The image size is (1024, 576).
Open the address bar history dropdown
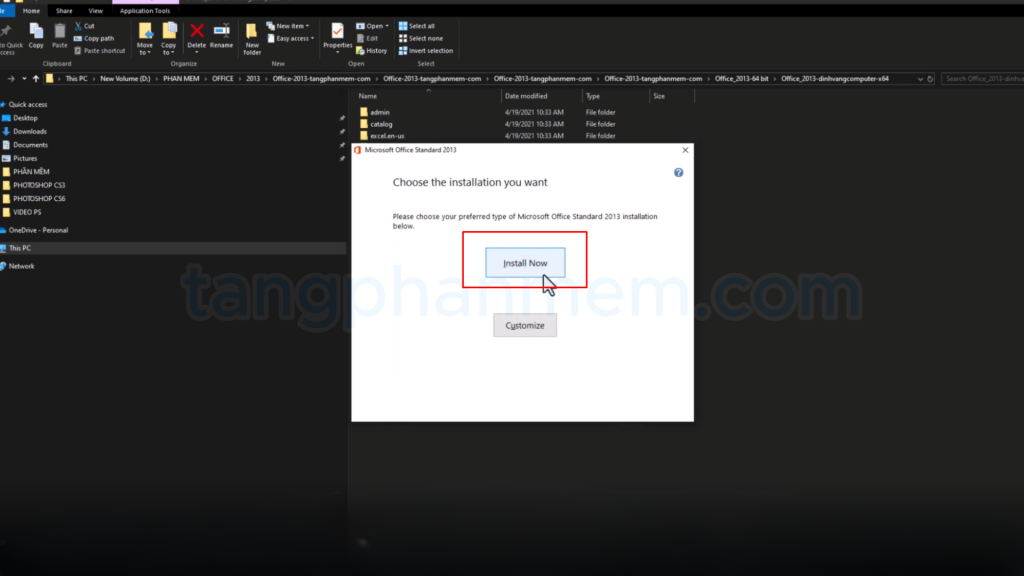(920, 79)
